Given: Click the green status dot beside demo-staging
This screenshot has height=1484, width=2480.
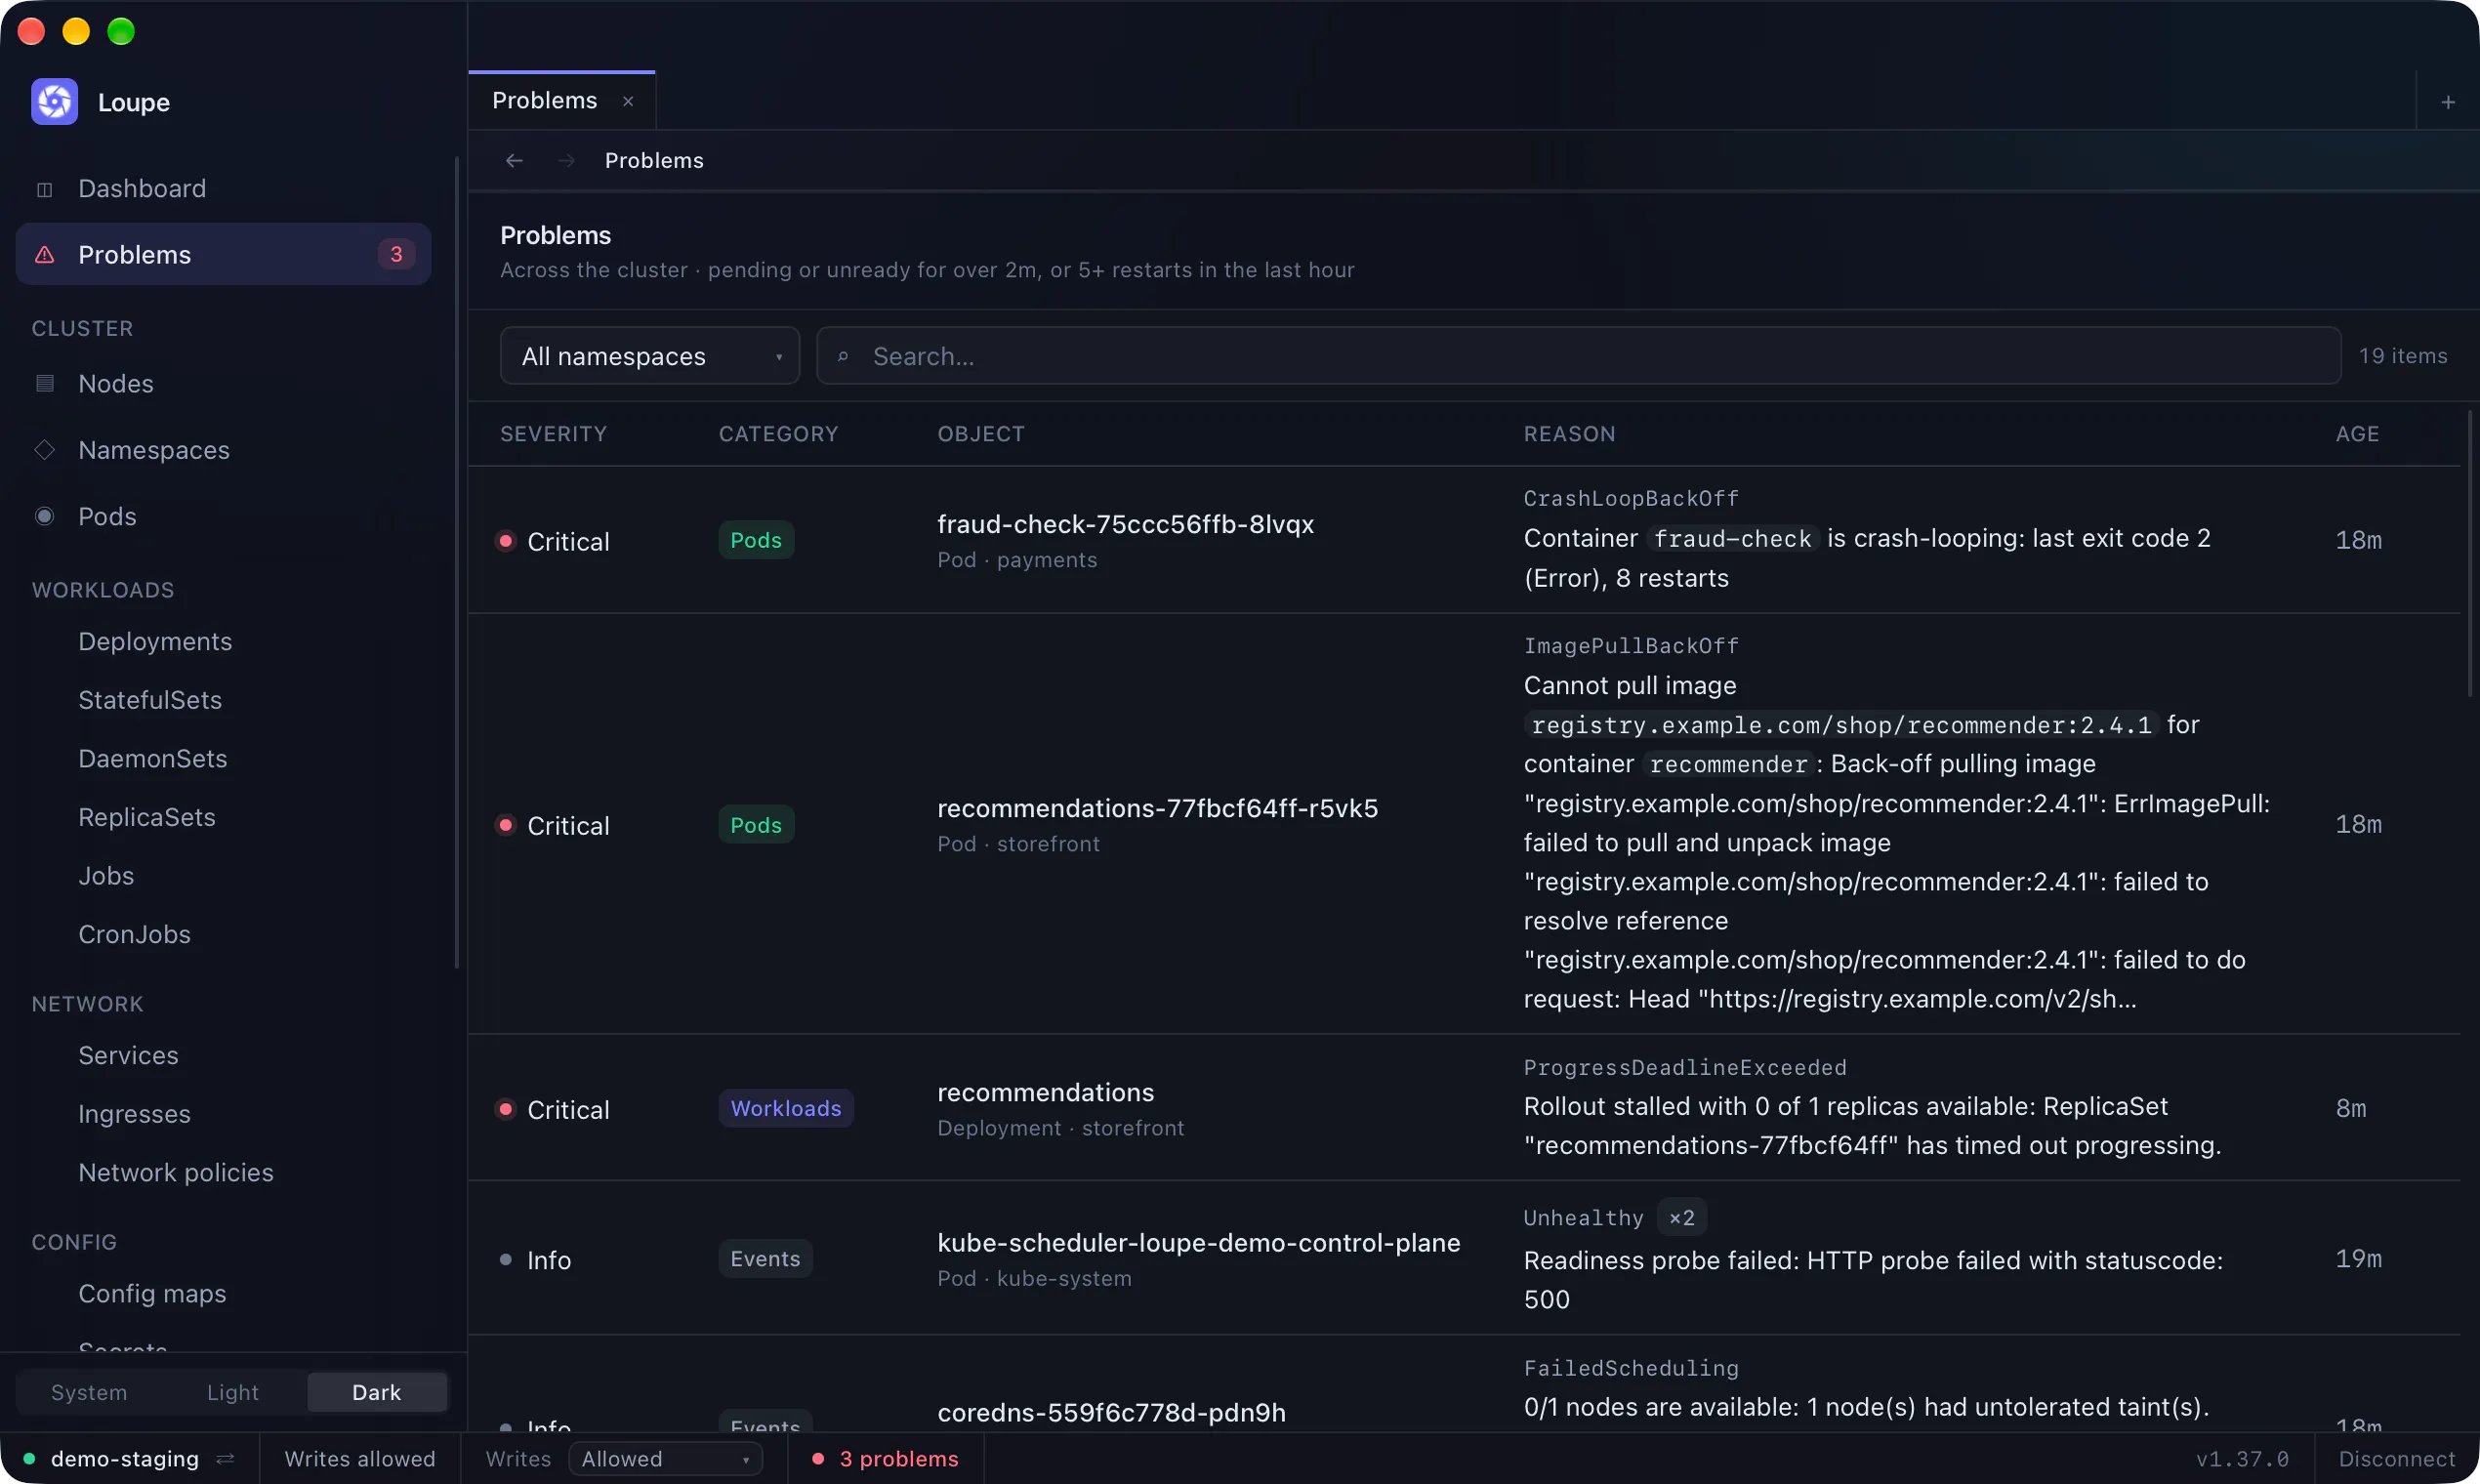Looking at the screenshot, I should 29,1459.
